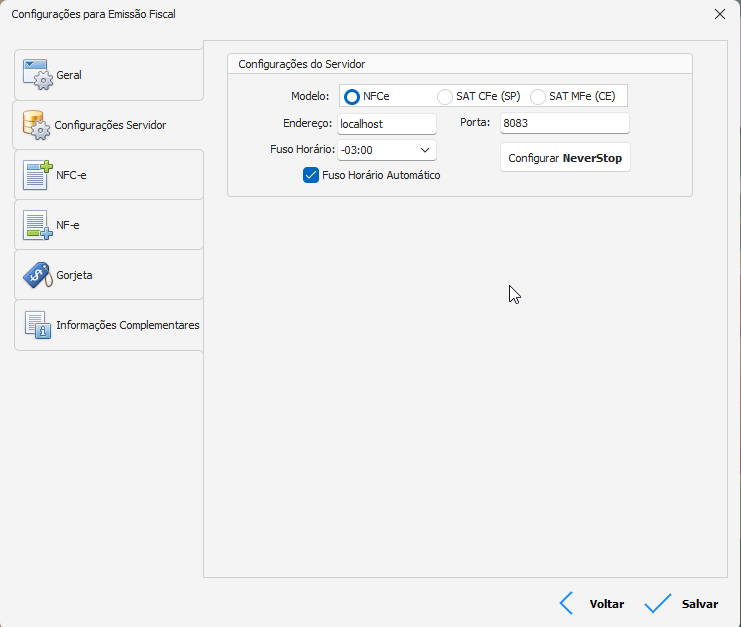
Task: Click the Configurações Servidor database icon
Action: point(36,125)
